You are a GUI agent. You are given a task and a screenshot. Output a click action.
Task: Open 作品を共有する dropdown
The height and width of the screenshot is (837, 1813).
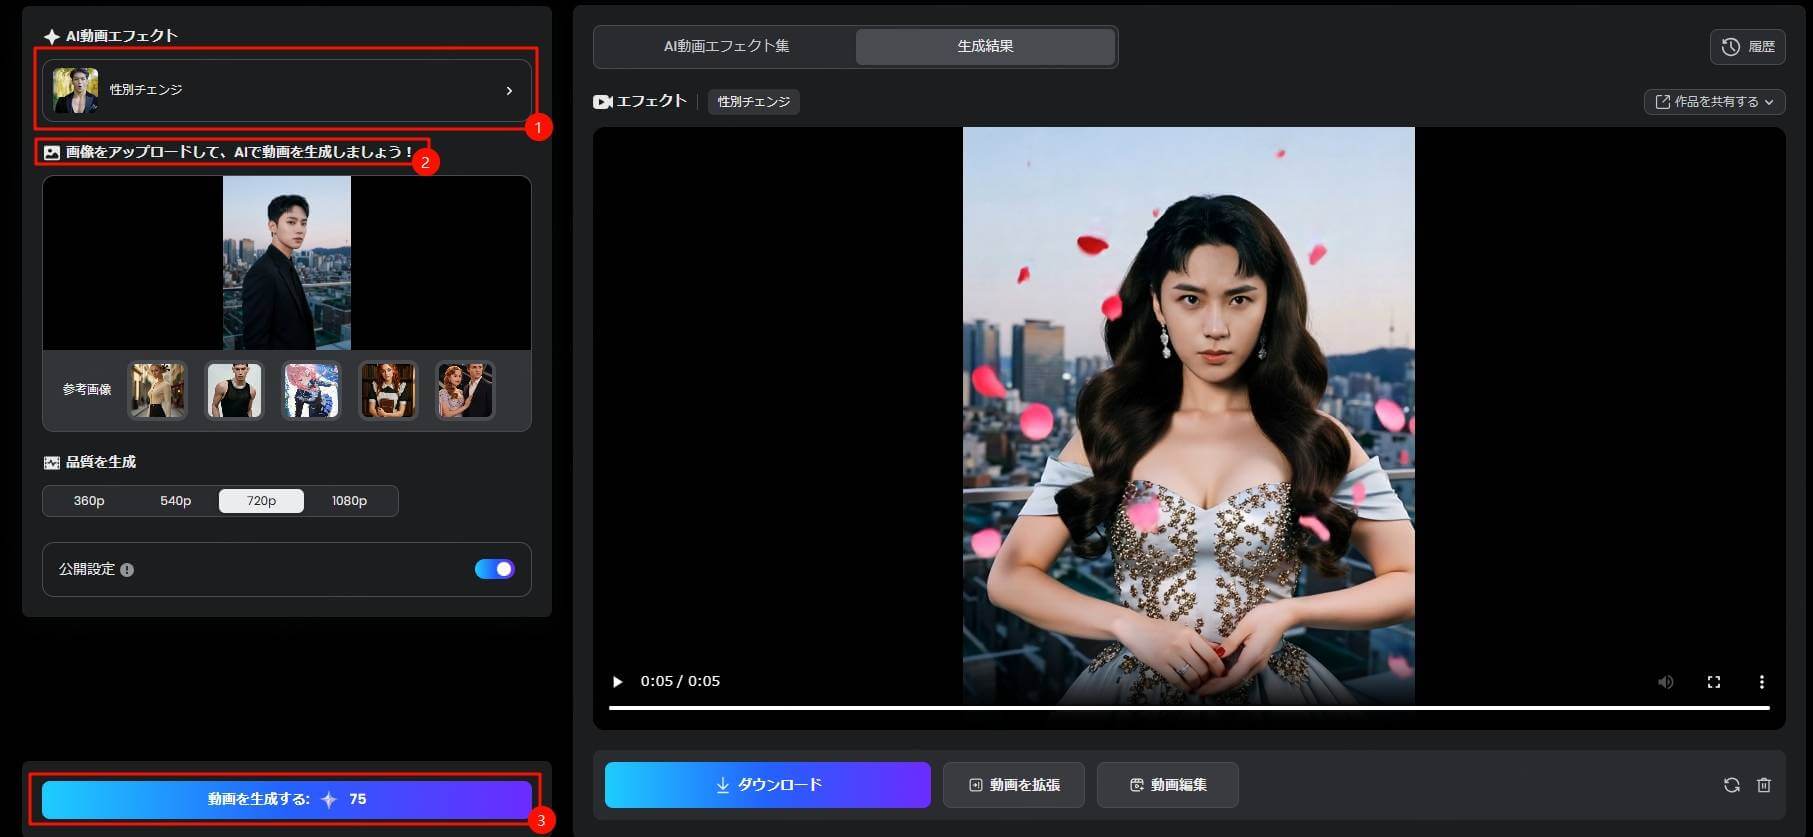coord(1714,102)
